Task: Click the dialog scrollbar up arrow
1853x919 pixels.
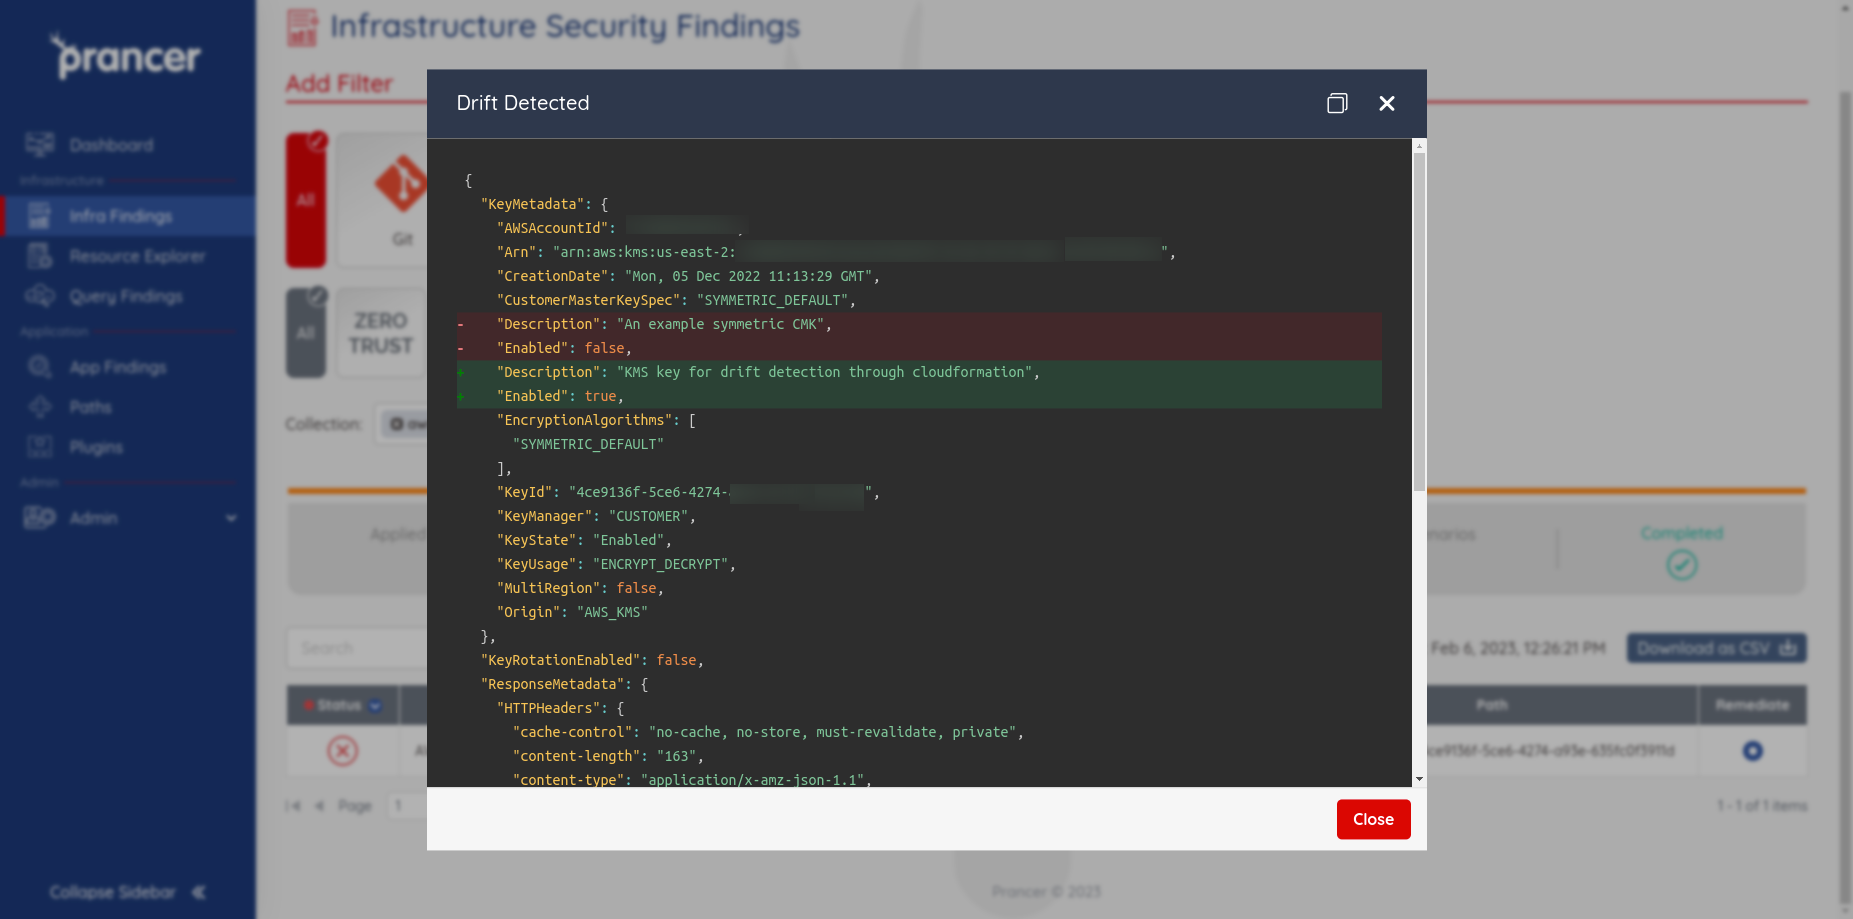Action: pos(1419,146)
